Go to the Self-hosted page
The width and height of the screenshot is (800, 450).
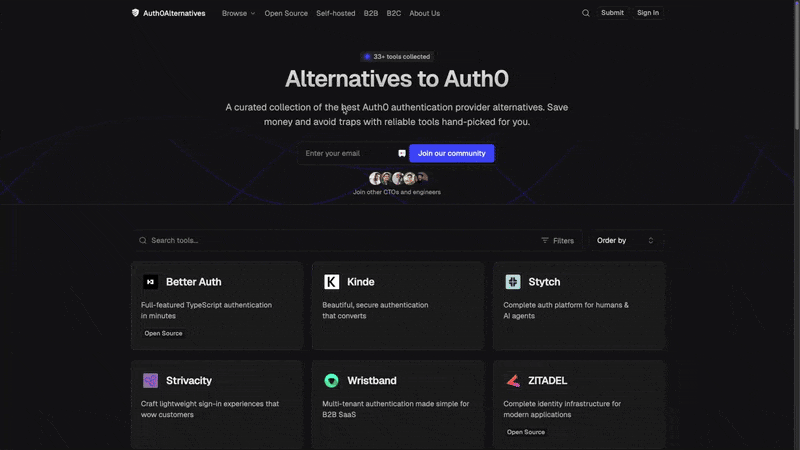point(336,13)
